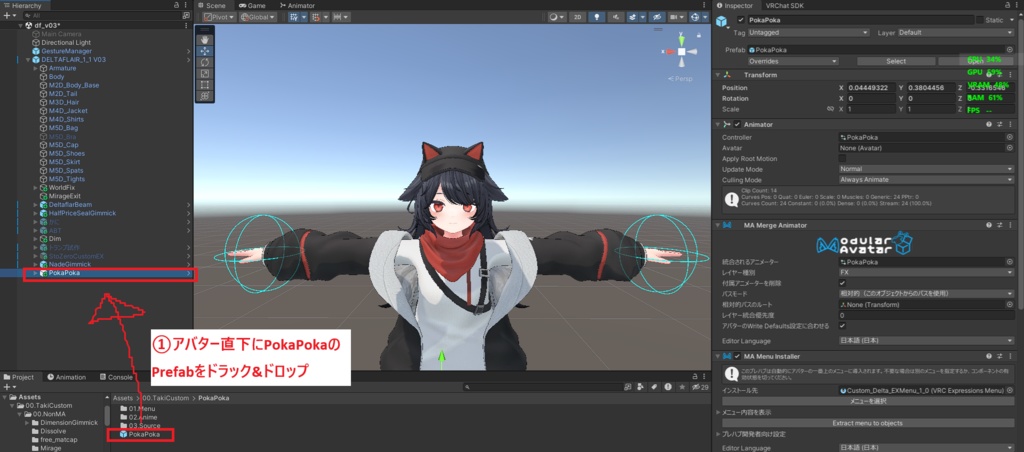This screenshot has height=452, width=1024.
Task: Expand メニュー内容を表示 foldout
Action: pyautogui.click(x=718, y=412)
